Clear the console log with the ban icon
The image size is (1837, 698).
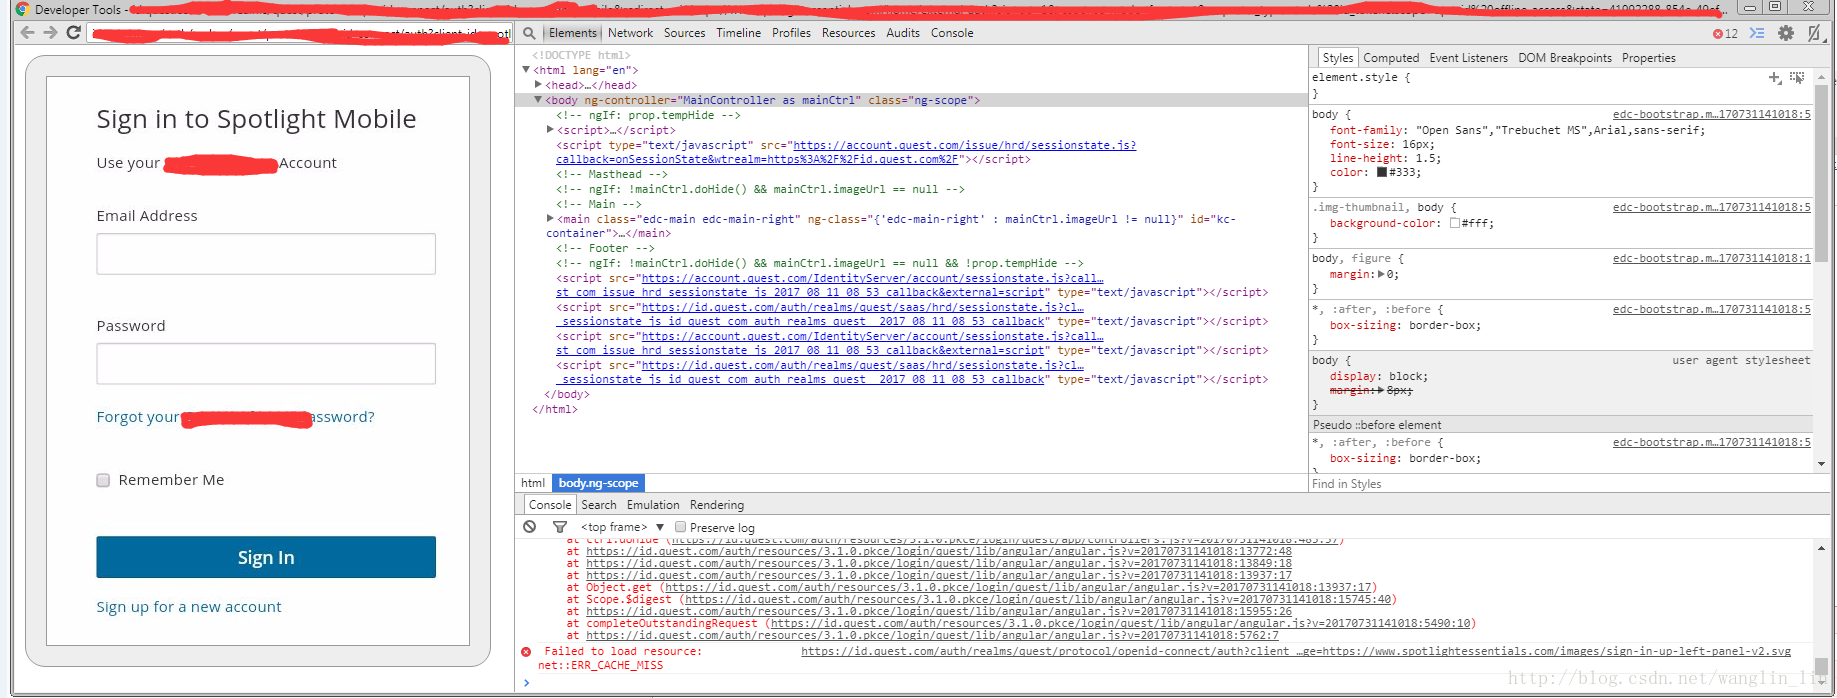(x=530, y=527)
